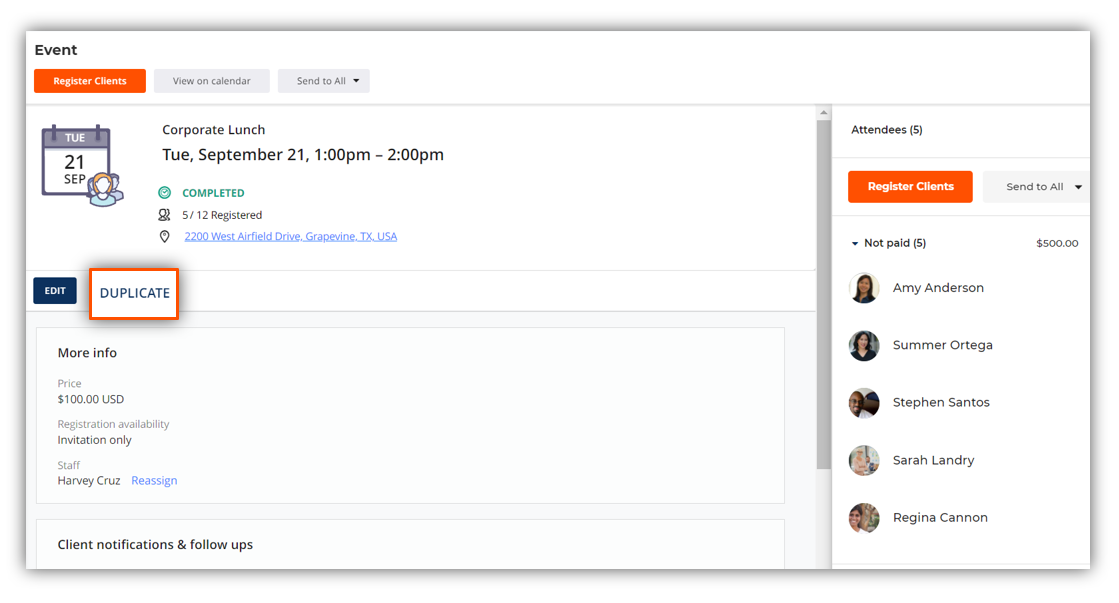Open Amy Anderson's profile avatar
Viewport: 1119px width, 603px height.
click(x=864, y=288)
